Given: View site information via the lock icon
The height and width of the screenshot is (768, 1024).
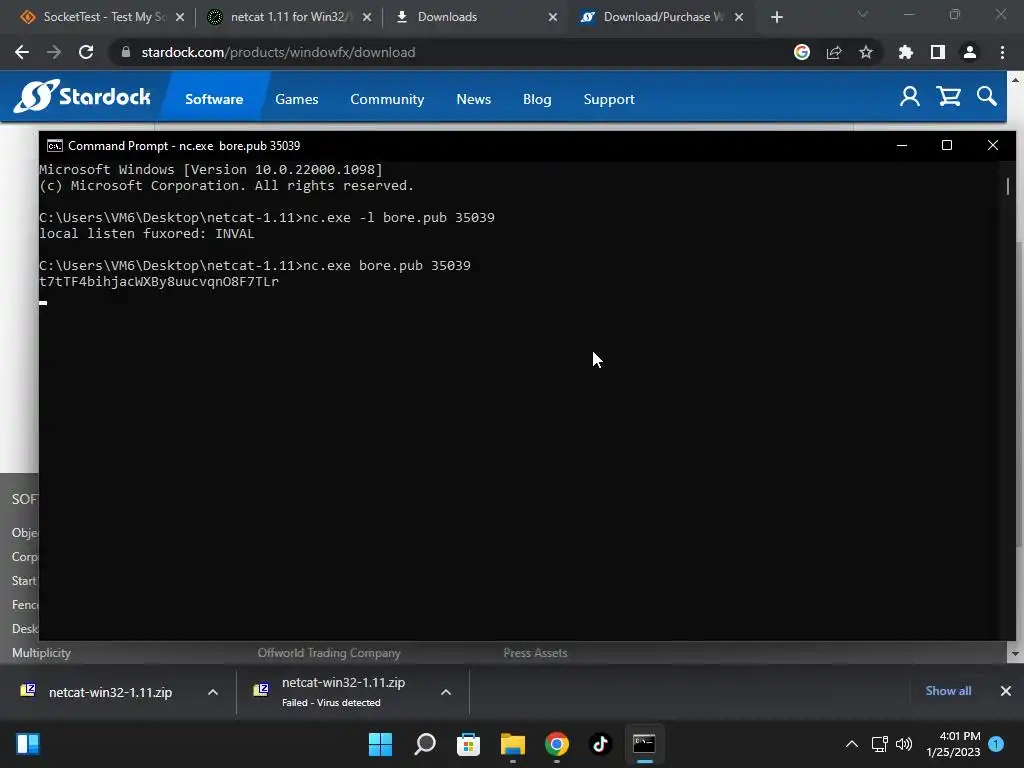Looking at the screenshot, I should pyautogui.click(x=126, y=52).
